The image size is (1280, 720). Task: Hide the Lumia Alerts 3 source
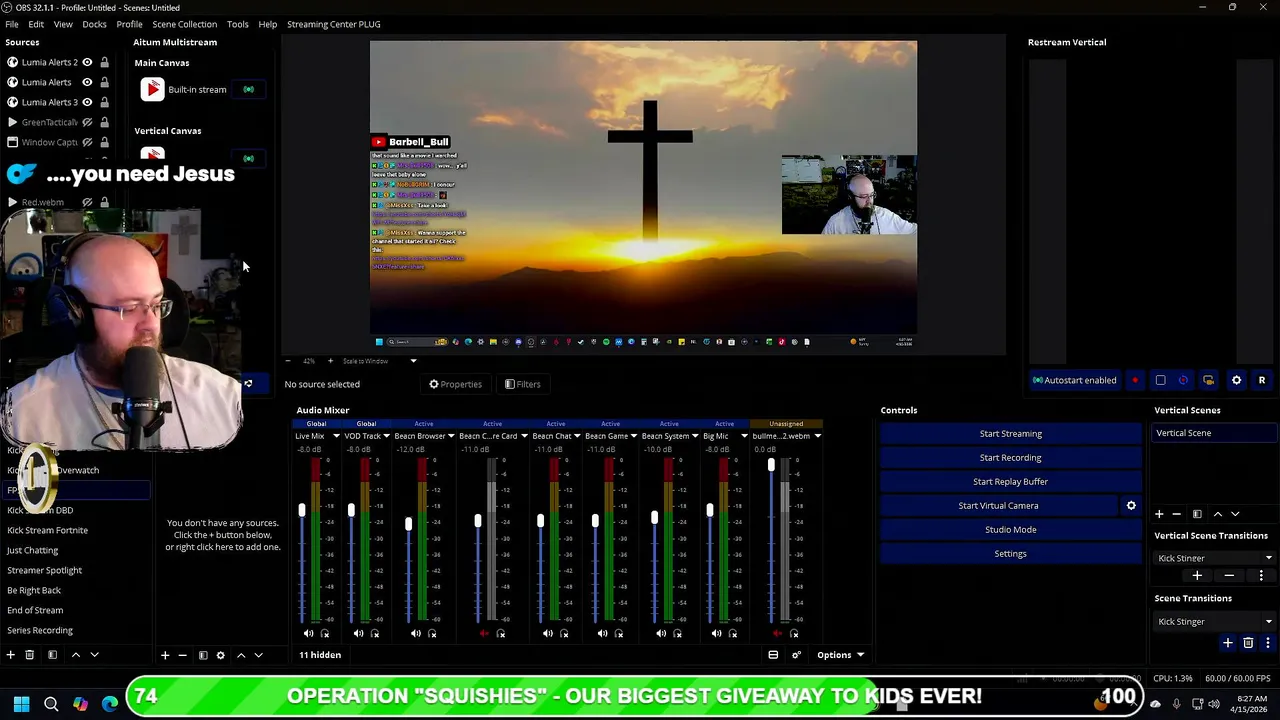[87, 102]
